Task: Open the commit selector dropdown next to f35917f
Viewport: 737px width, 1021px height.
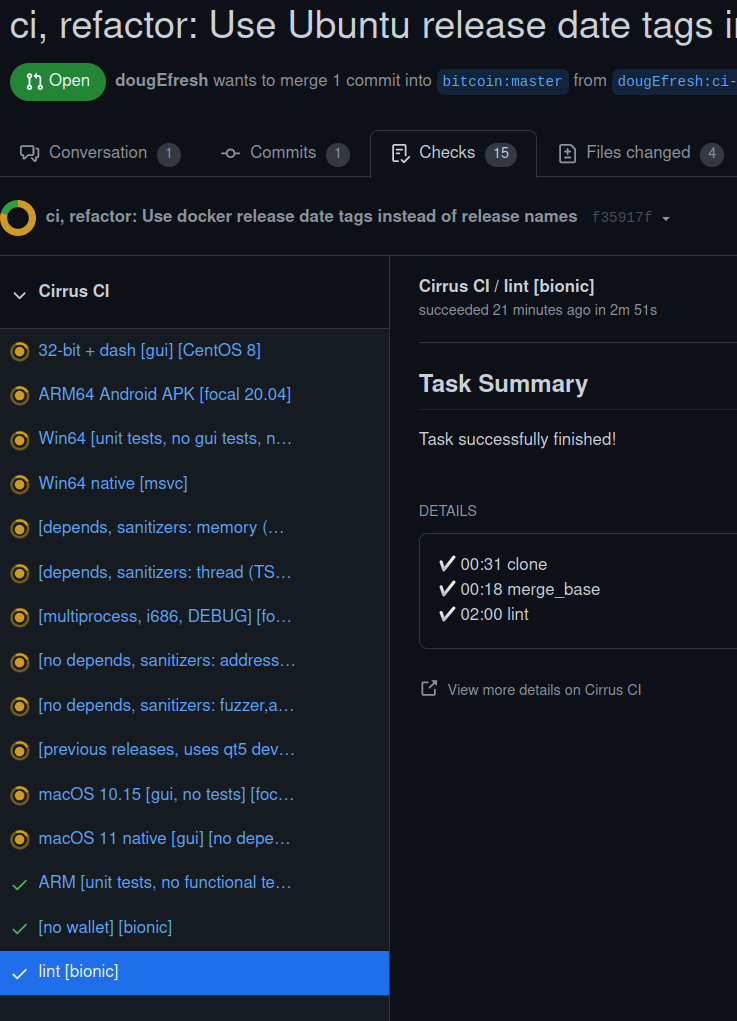Action: point(666,218)
